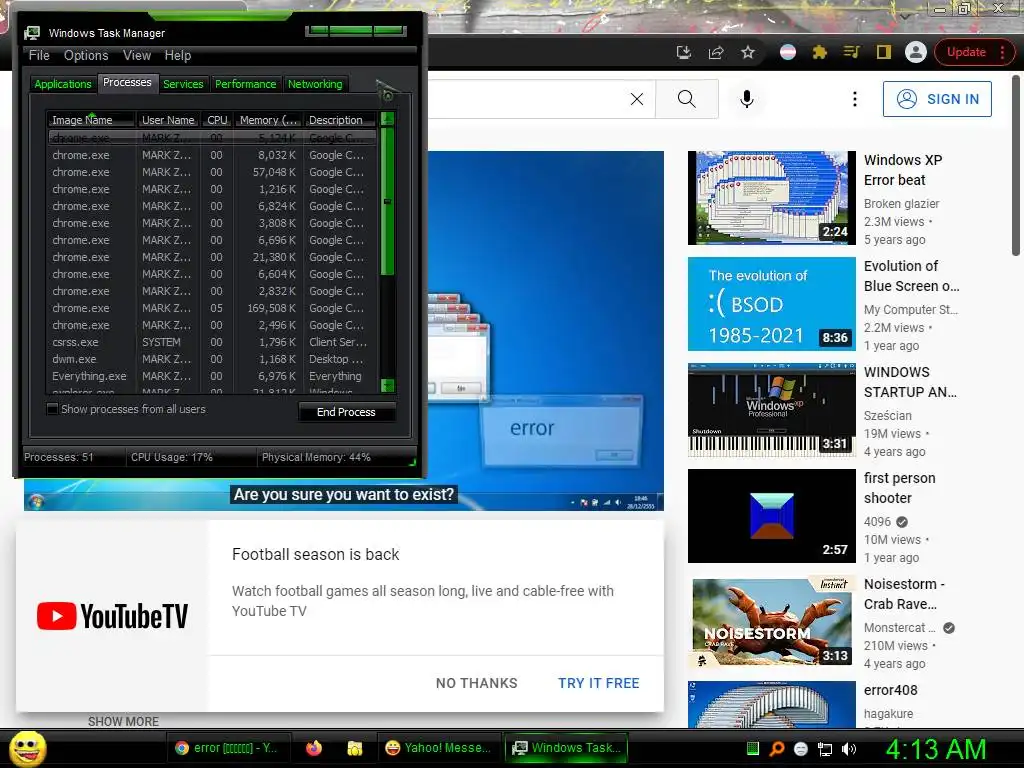1024x768 pixels.
Task: Clear the search box with the X
Action: [637, 99]
